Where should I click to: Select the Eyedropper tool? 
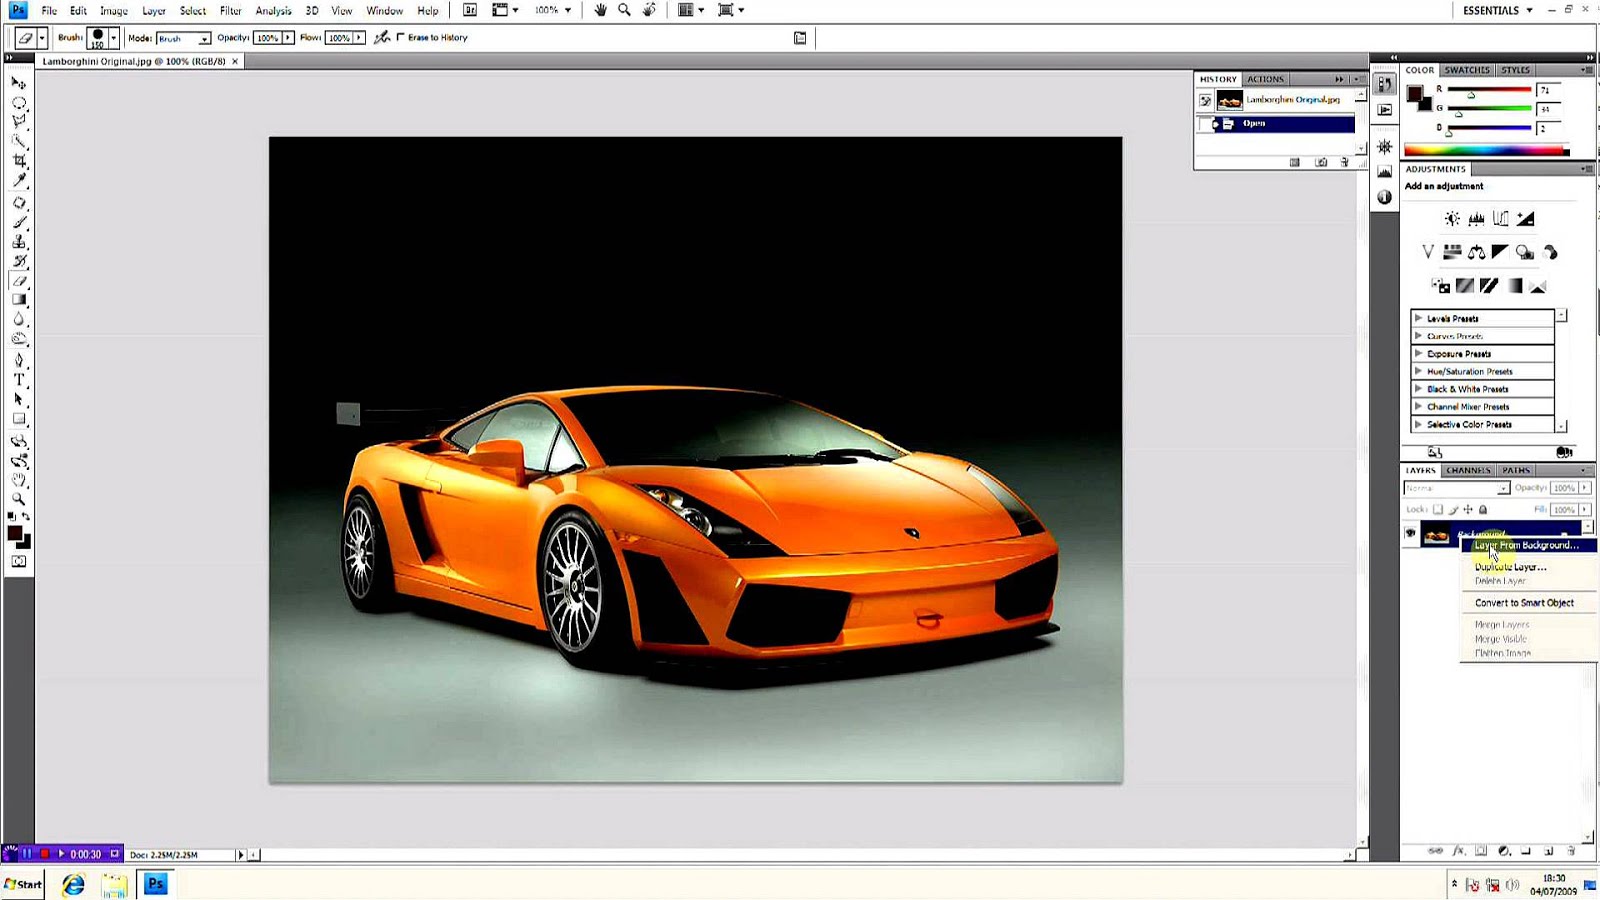(19, 181)
